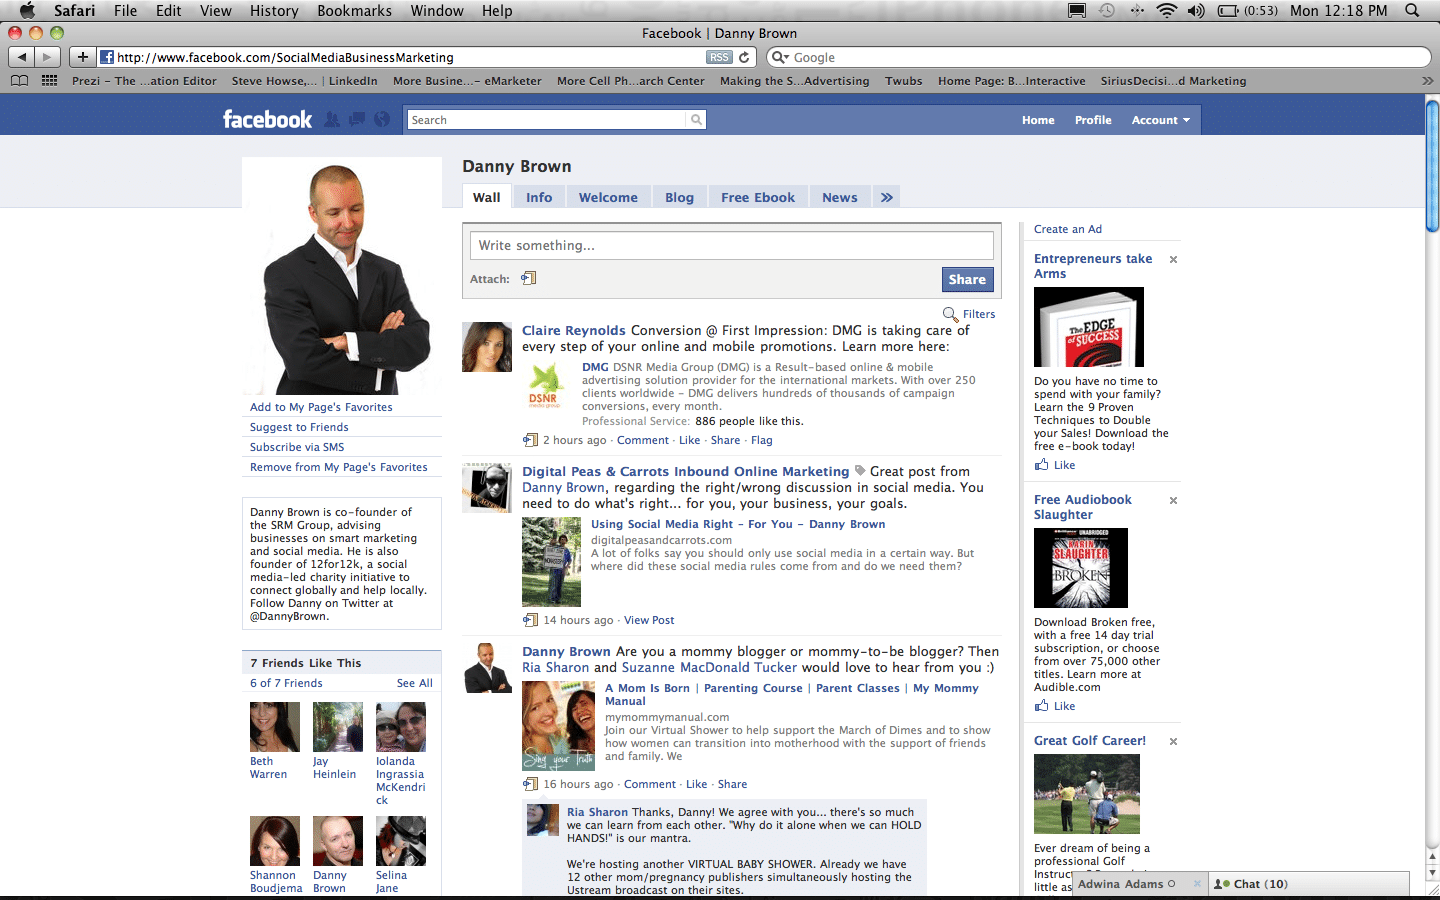Open the Notifications globe icon

click(382, 119)
